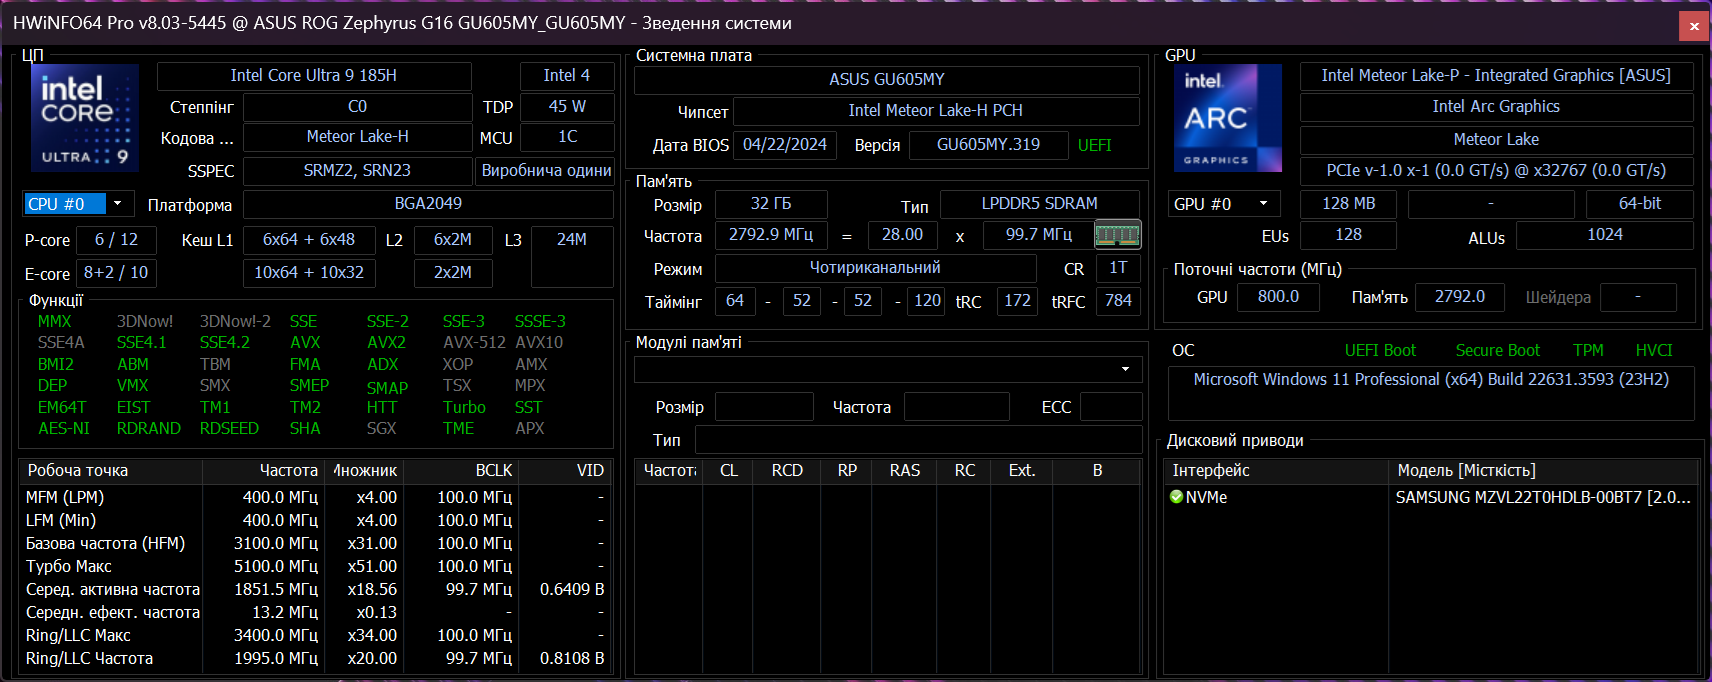Click the UEFI Boot indicator
The width and height of the screenshot is (1712, 682).
pos(1380,351)
